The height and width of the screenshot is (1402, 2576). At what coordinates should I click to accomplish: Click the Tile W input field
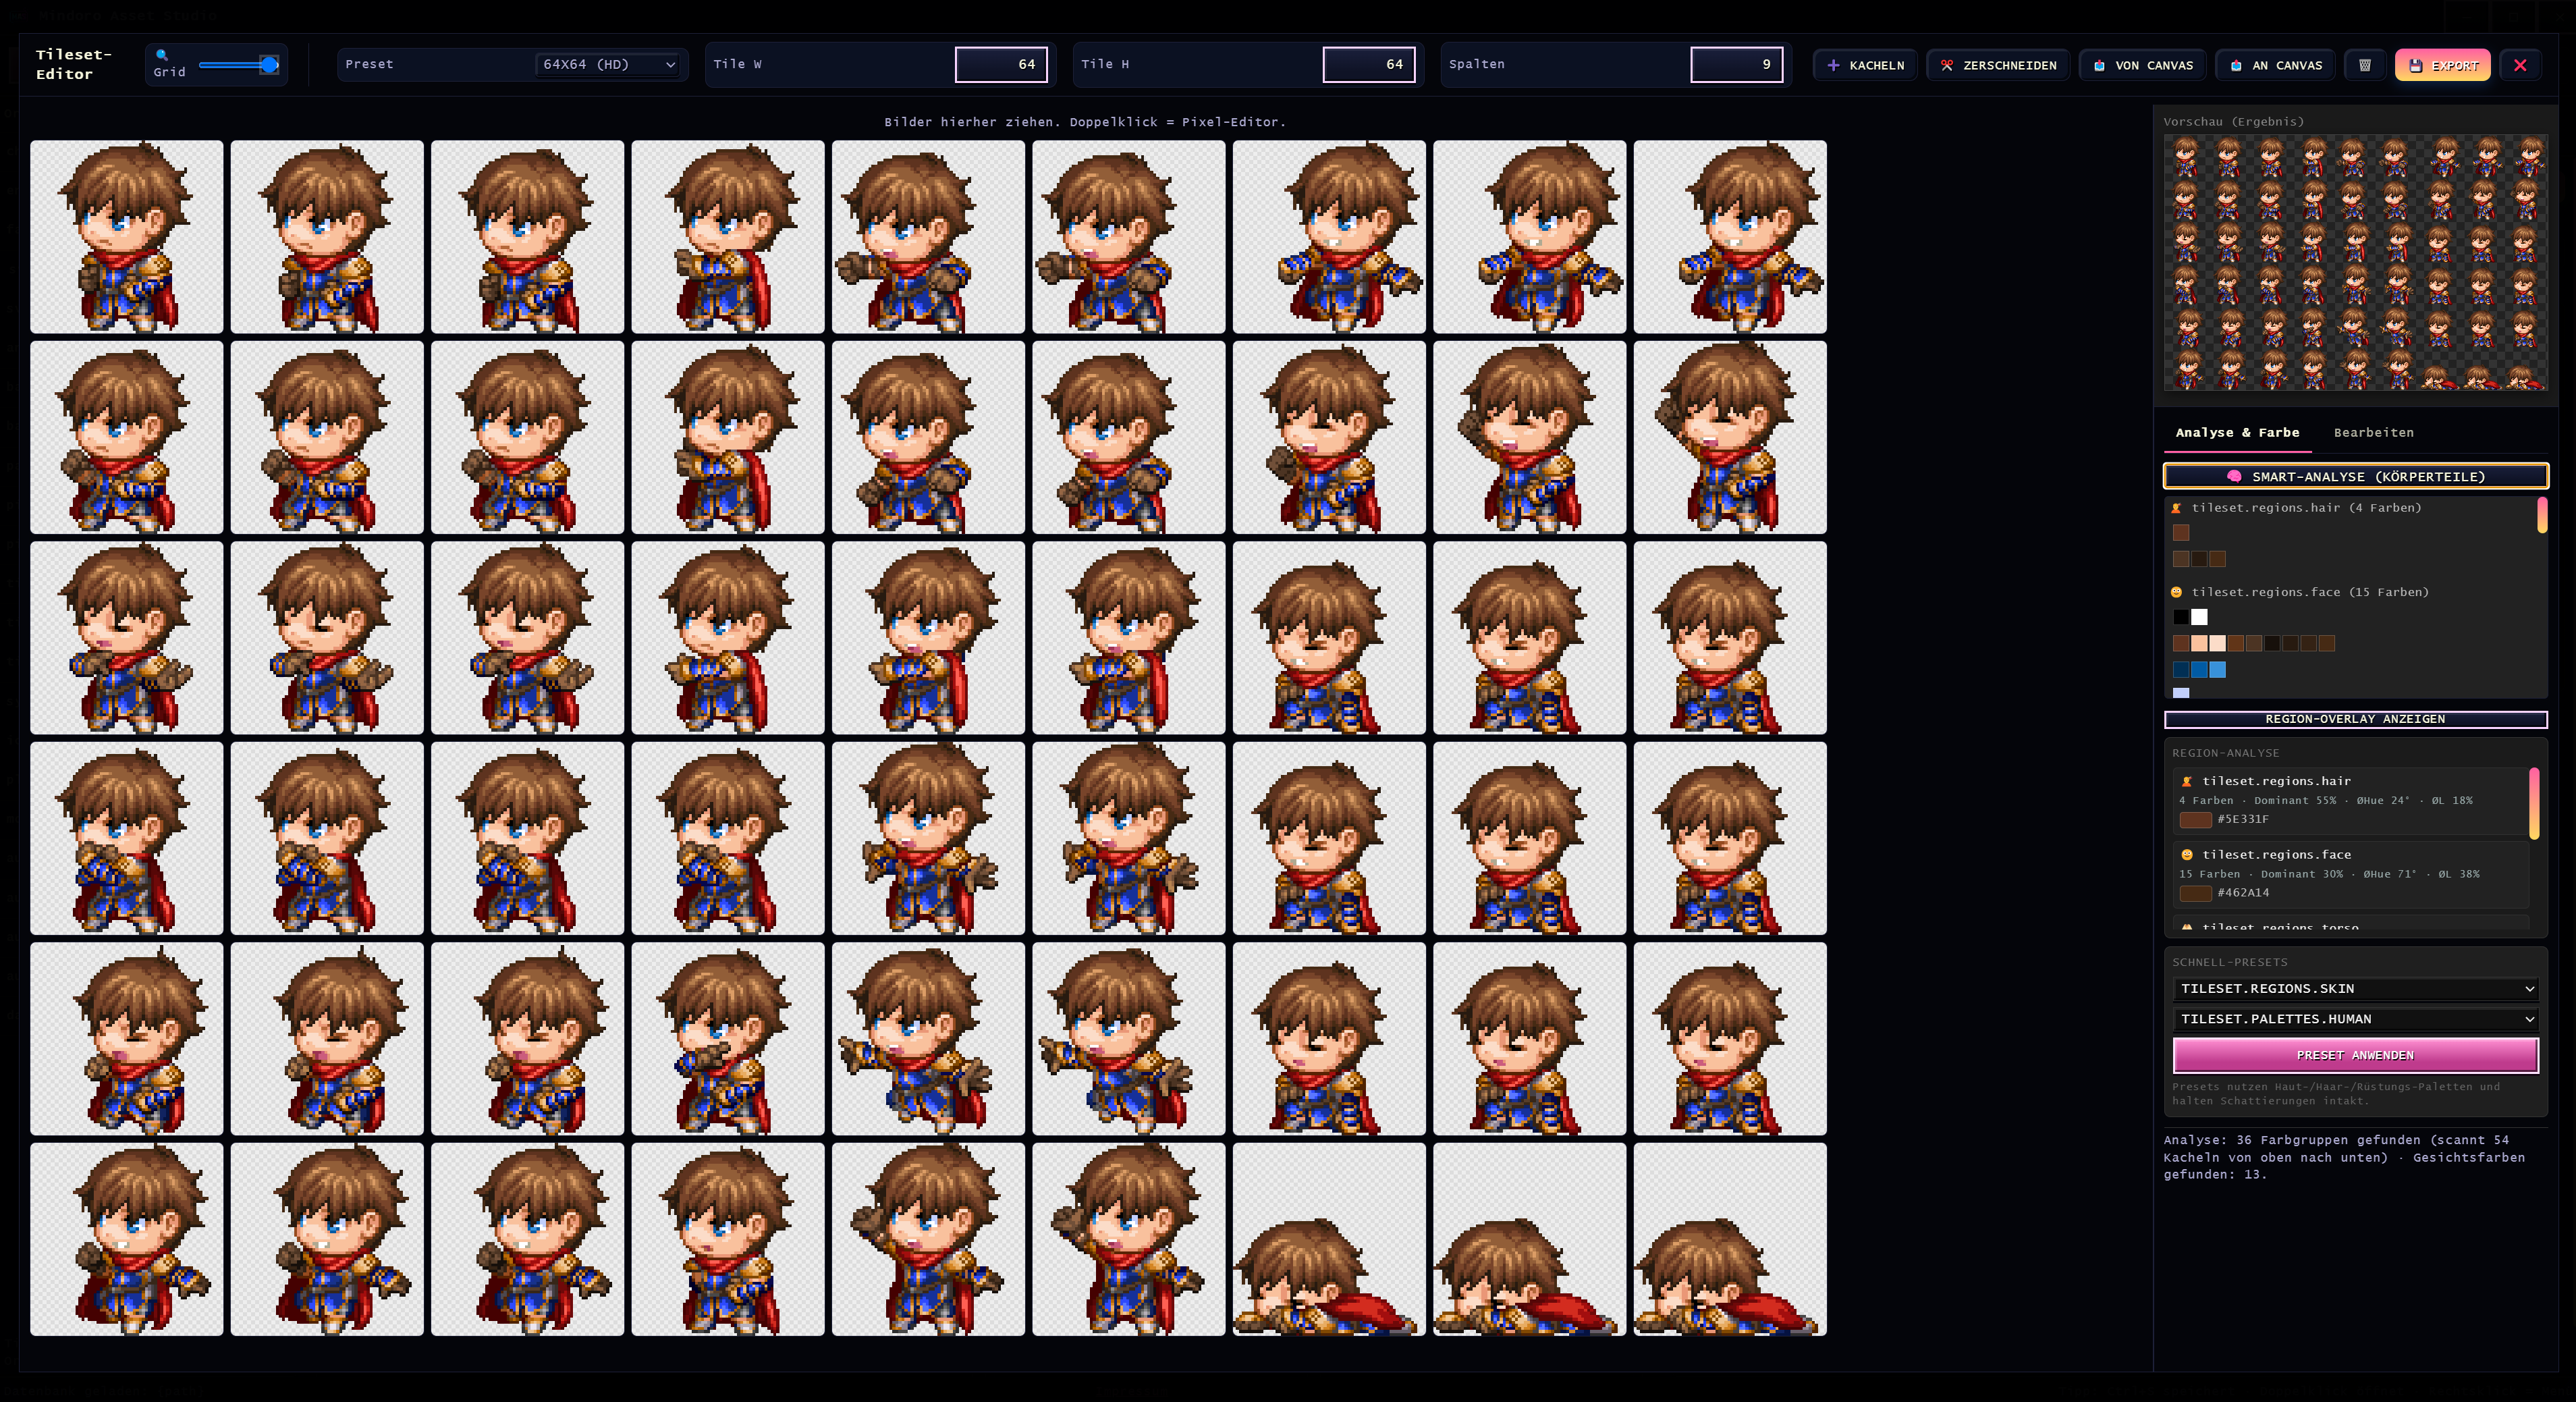1001,64
